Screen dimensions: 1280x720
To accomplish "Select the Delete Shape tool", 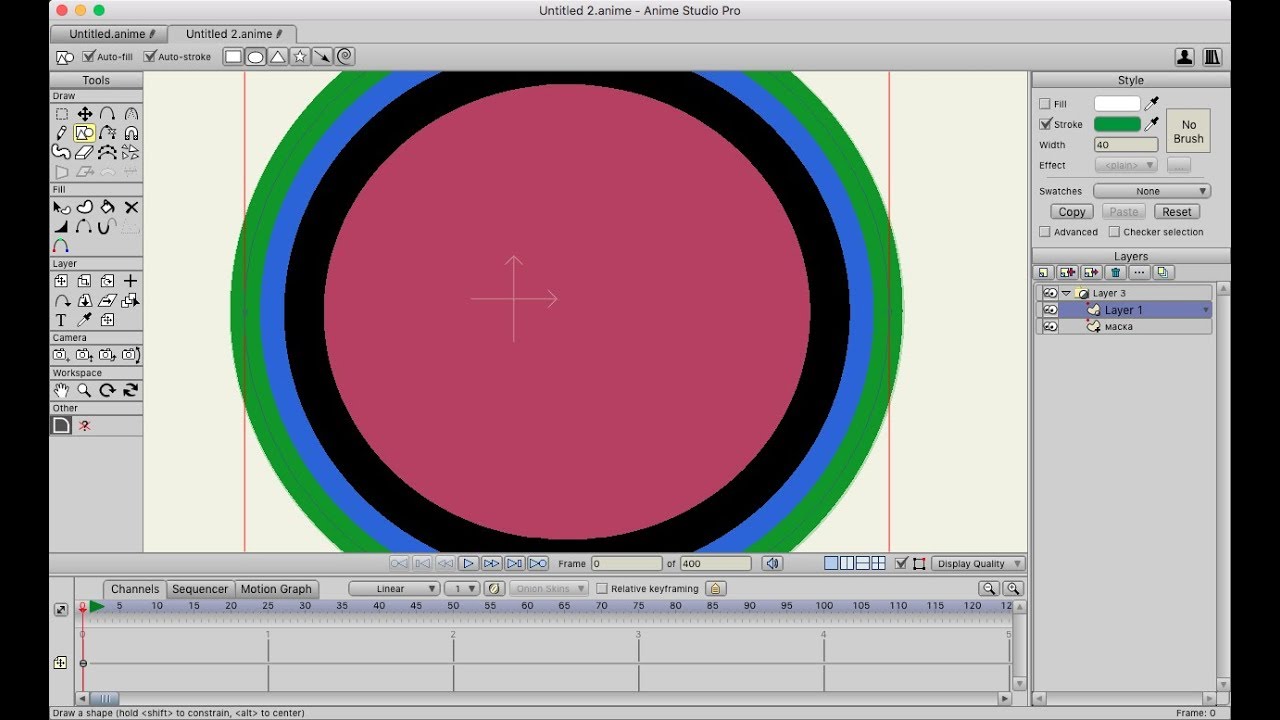I will point(131,207).
